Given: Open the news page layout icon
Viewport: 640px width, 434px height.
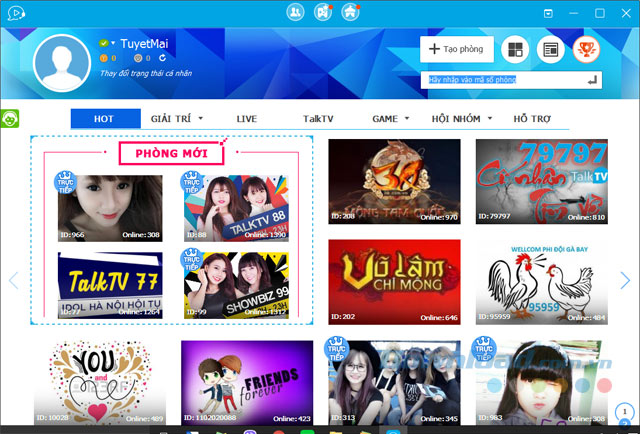Looking at the screenshot, I should point(551,49).
